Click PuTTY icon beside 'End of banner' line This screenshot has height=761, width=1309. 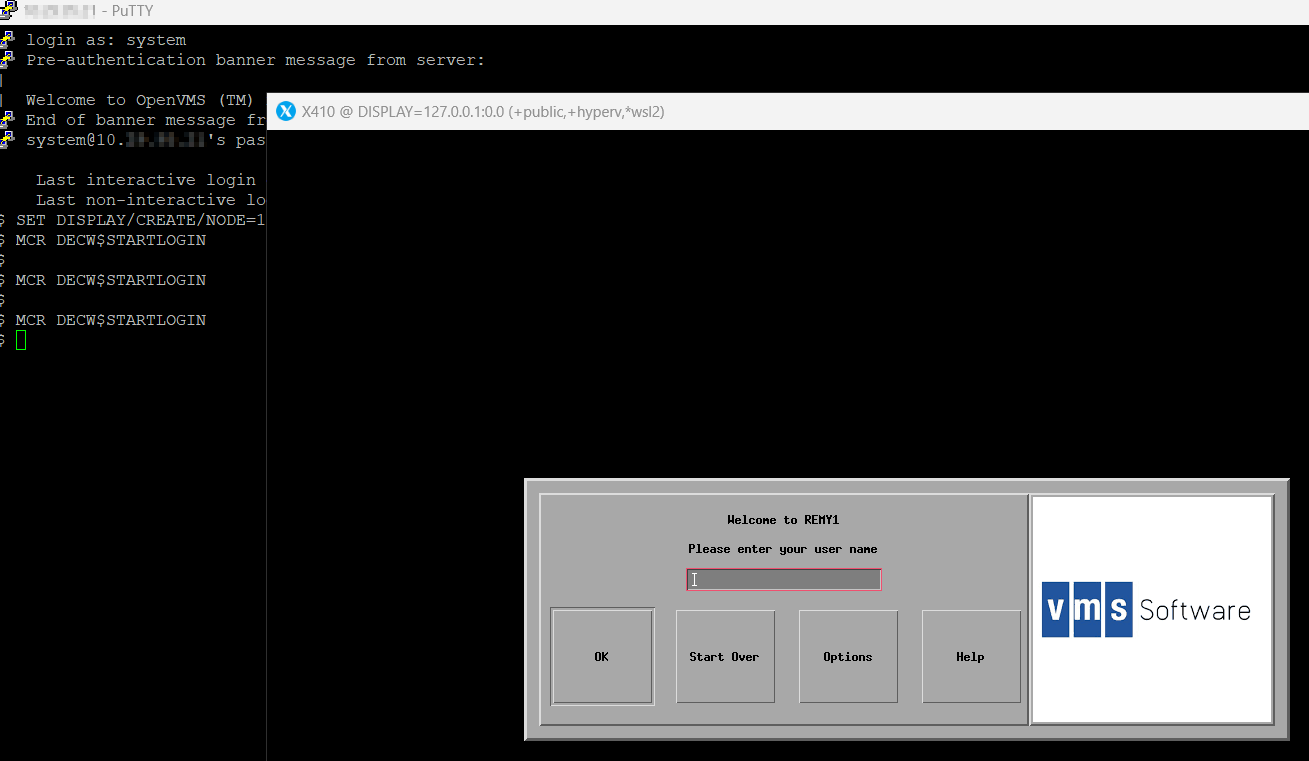click(7, 120)
